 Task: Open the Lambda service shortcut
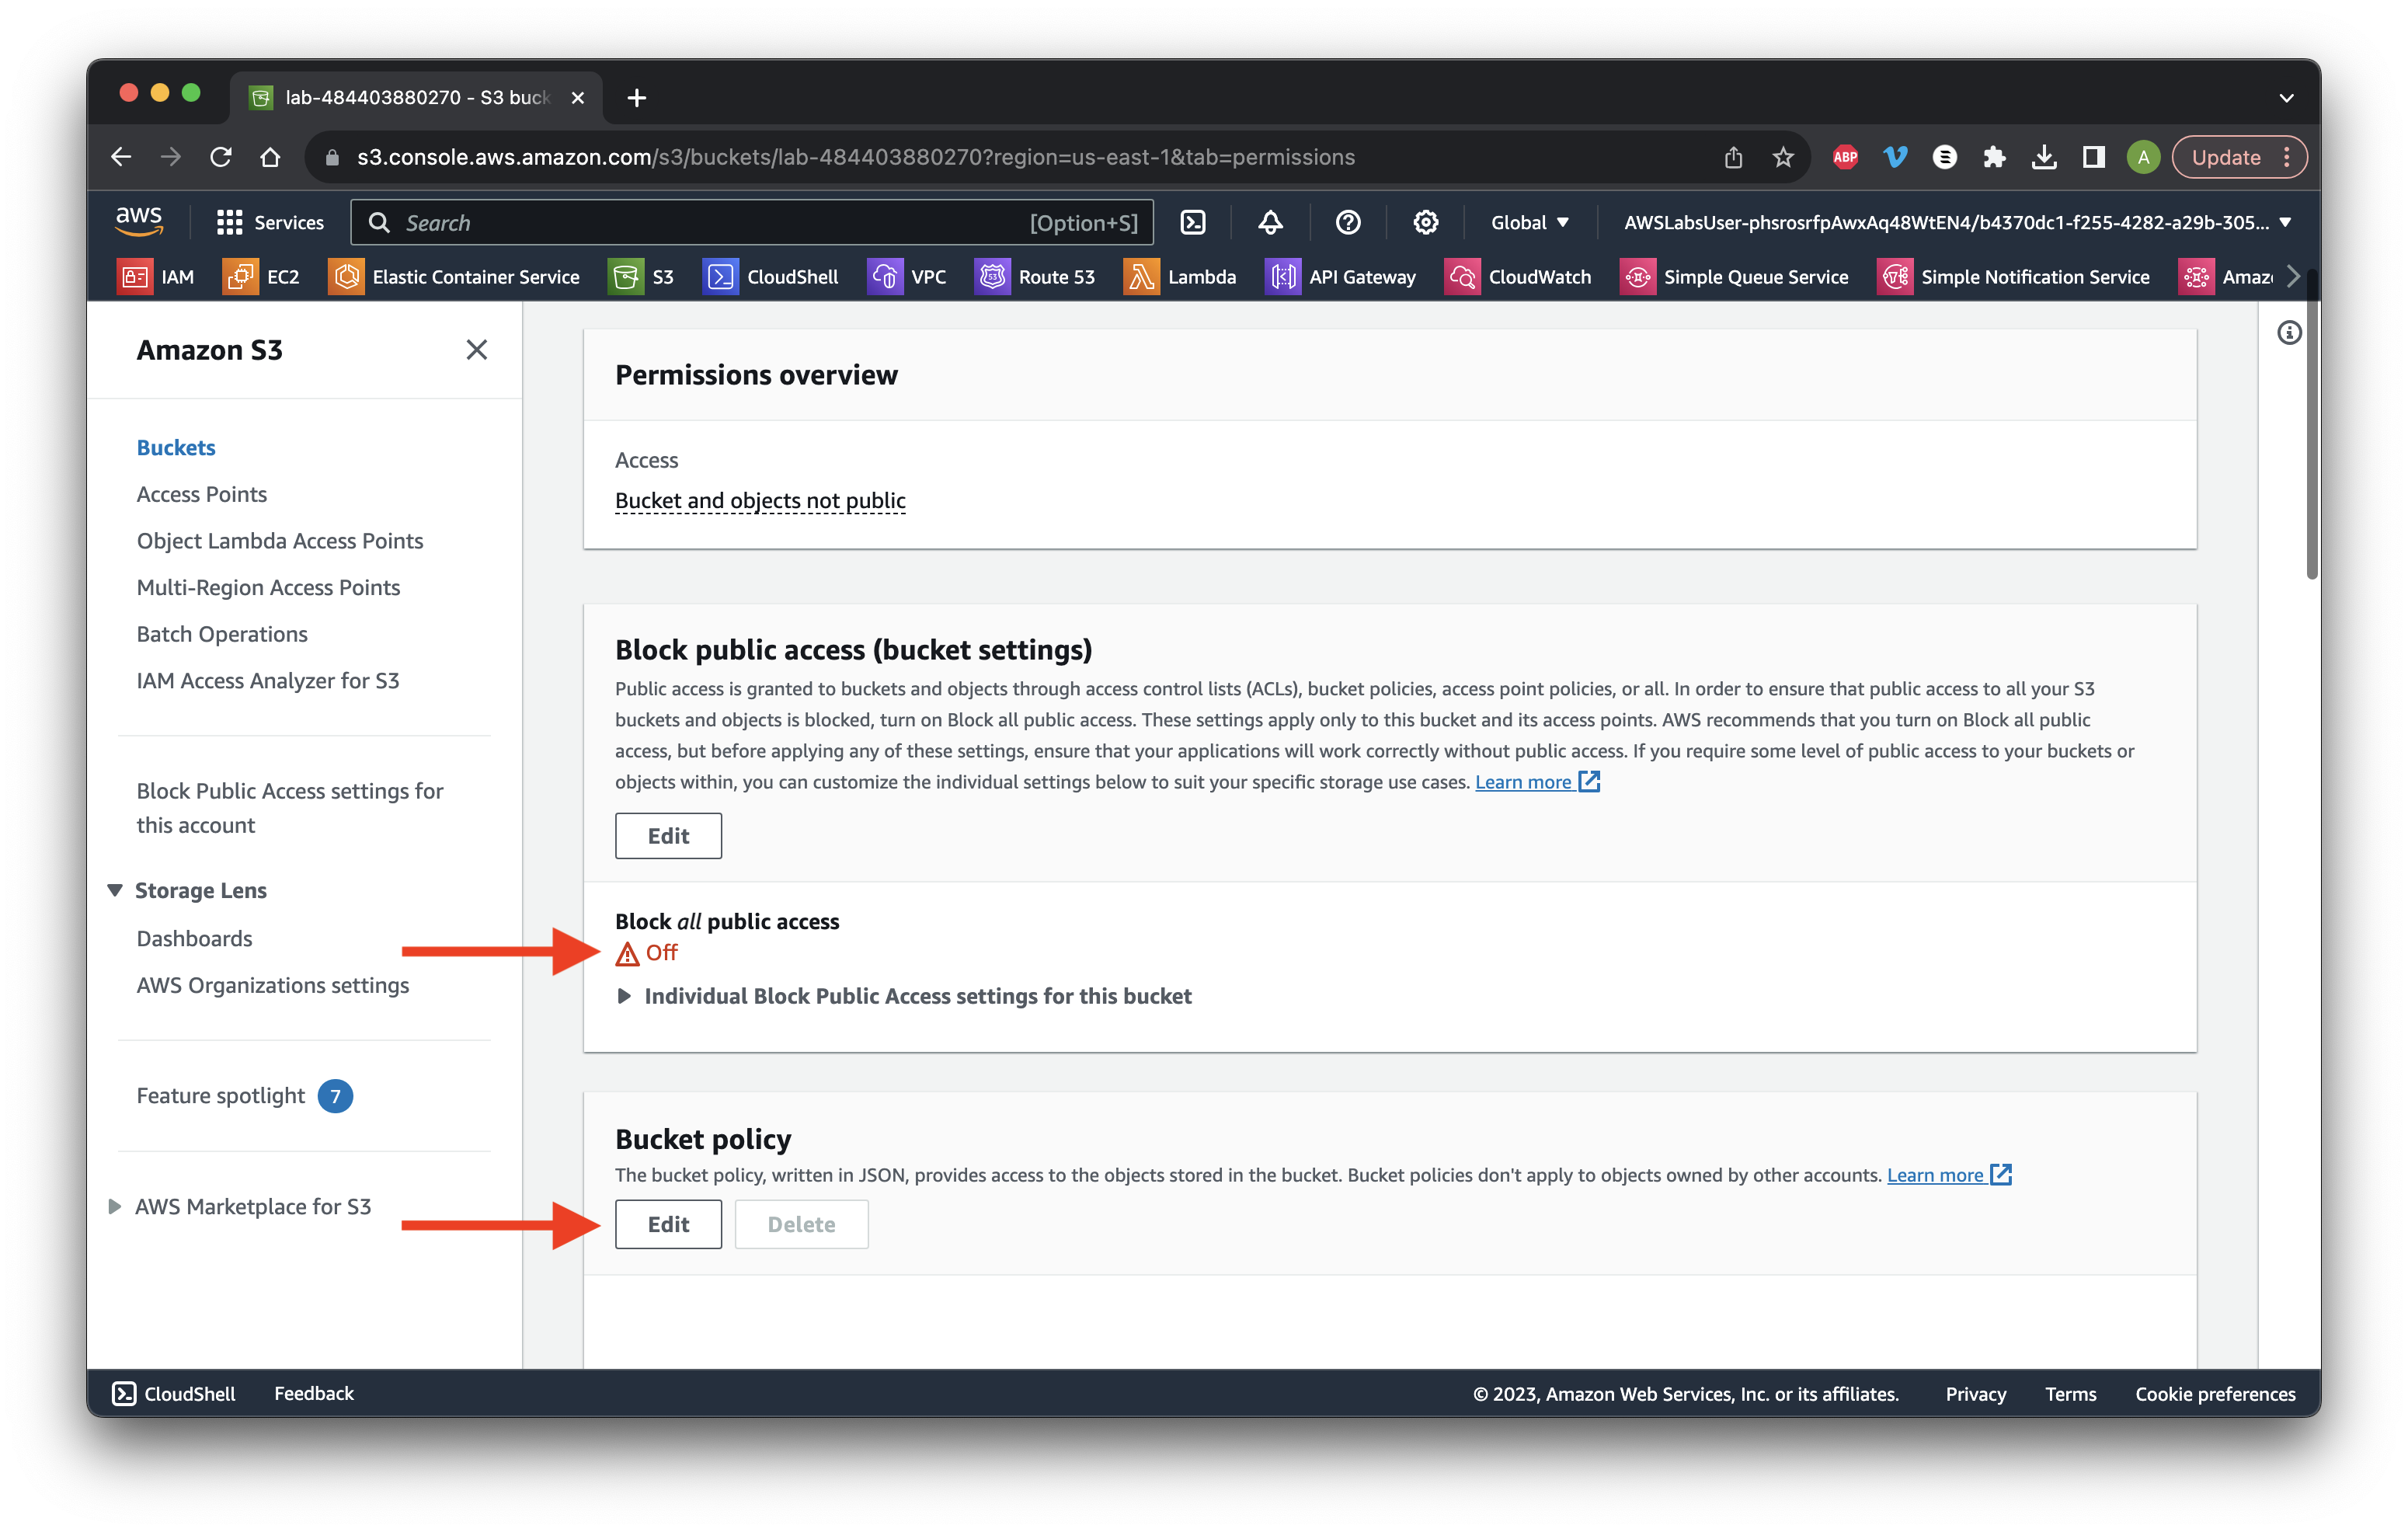(1180, 277)
